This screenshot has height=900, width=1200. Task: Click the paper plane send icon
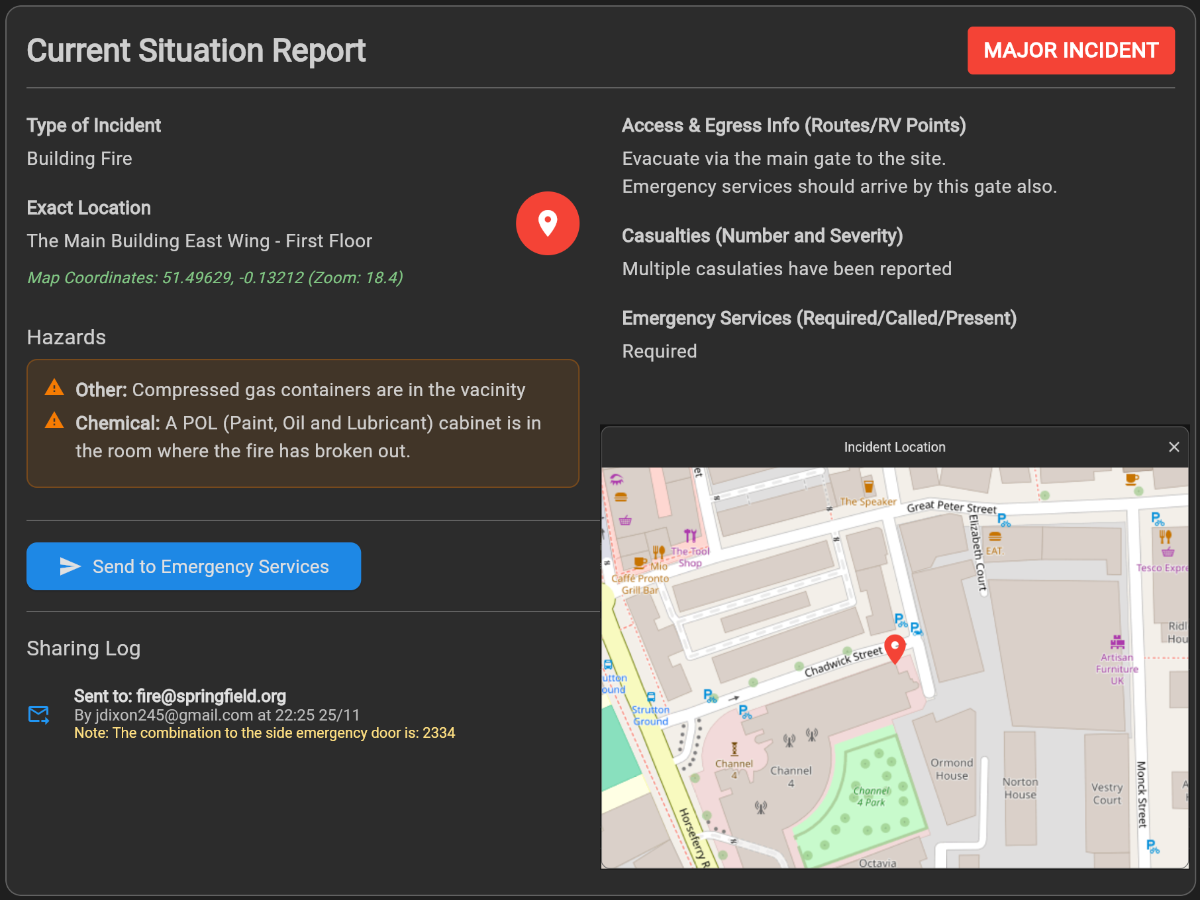[70, 567]
